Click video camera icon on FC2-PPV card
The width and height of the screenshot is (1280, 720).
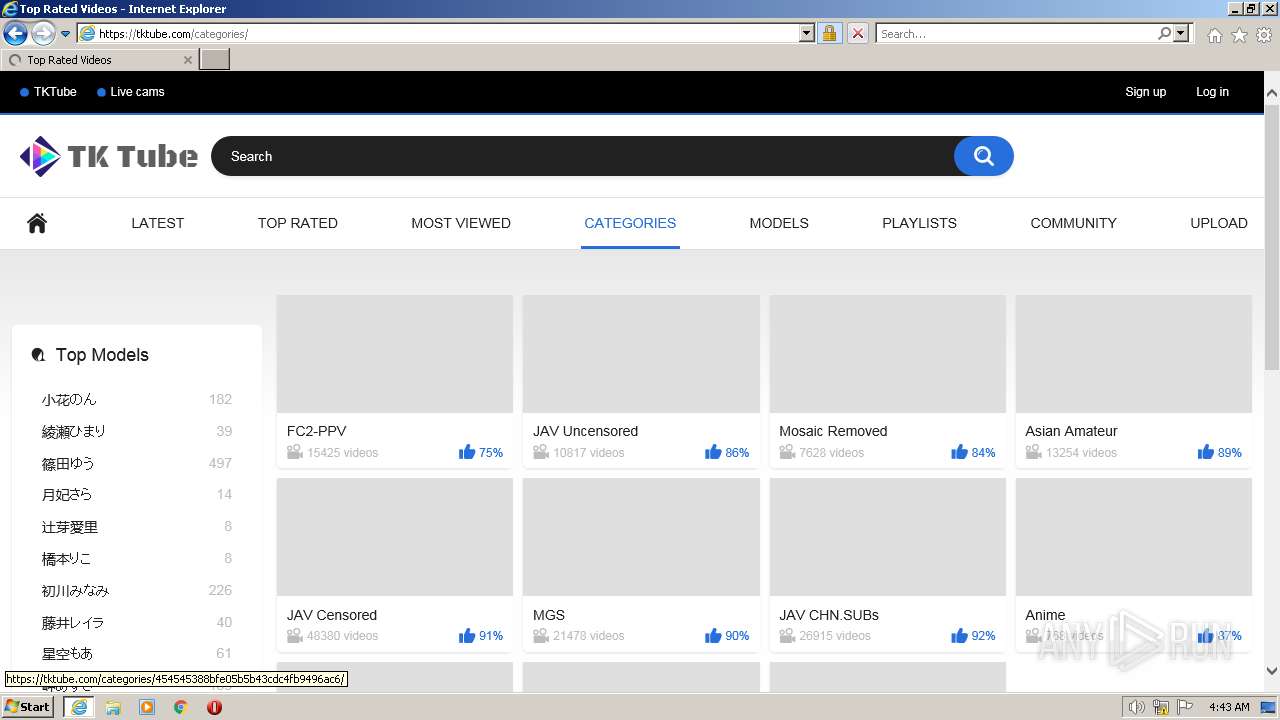tap(295, 452)
